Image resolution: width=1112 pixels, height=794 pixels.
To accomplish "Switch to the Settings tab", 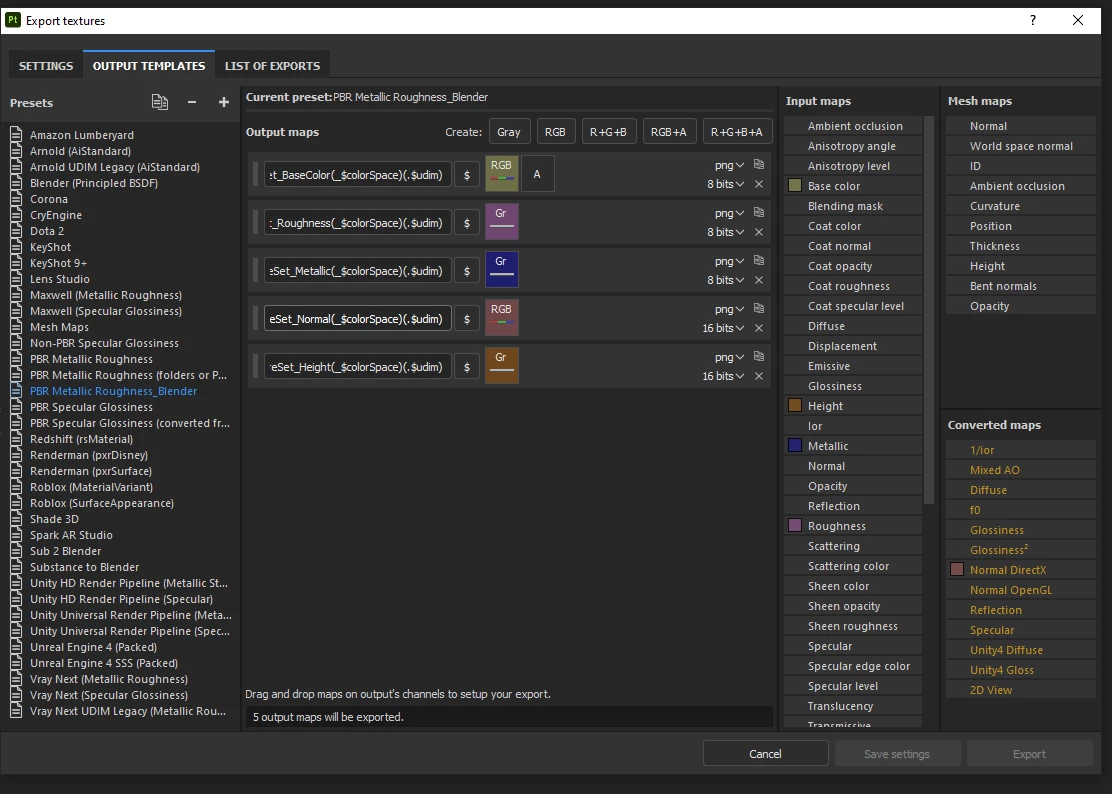I will click(45, 65).
